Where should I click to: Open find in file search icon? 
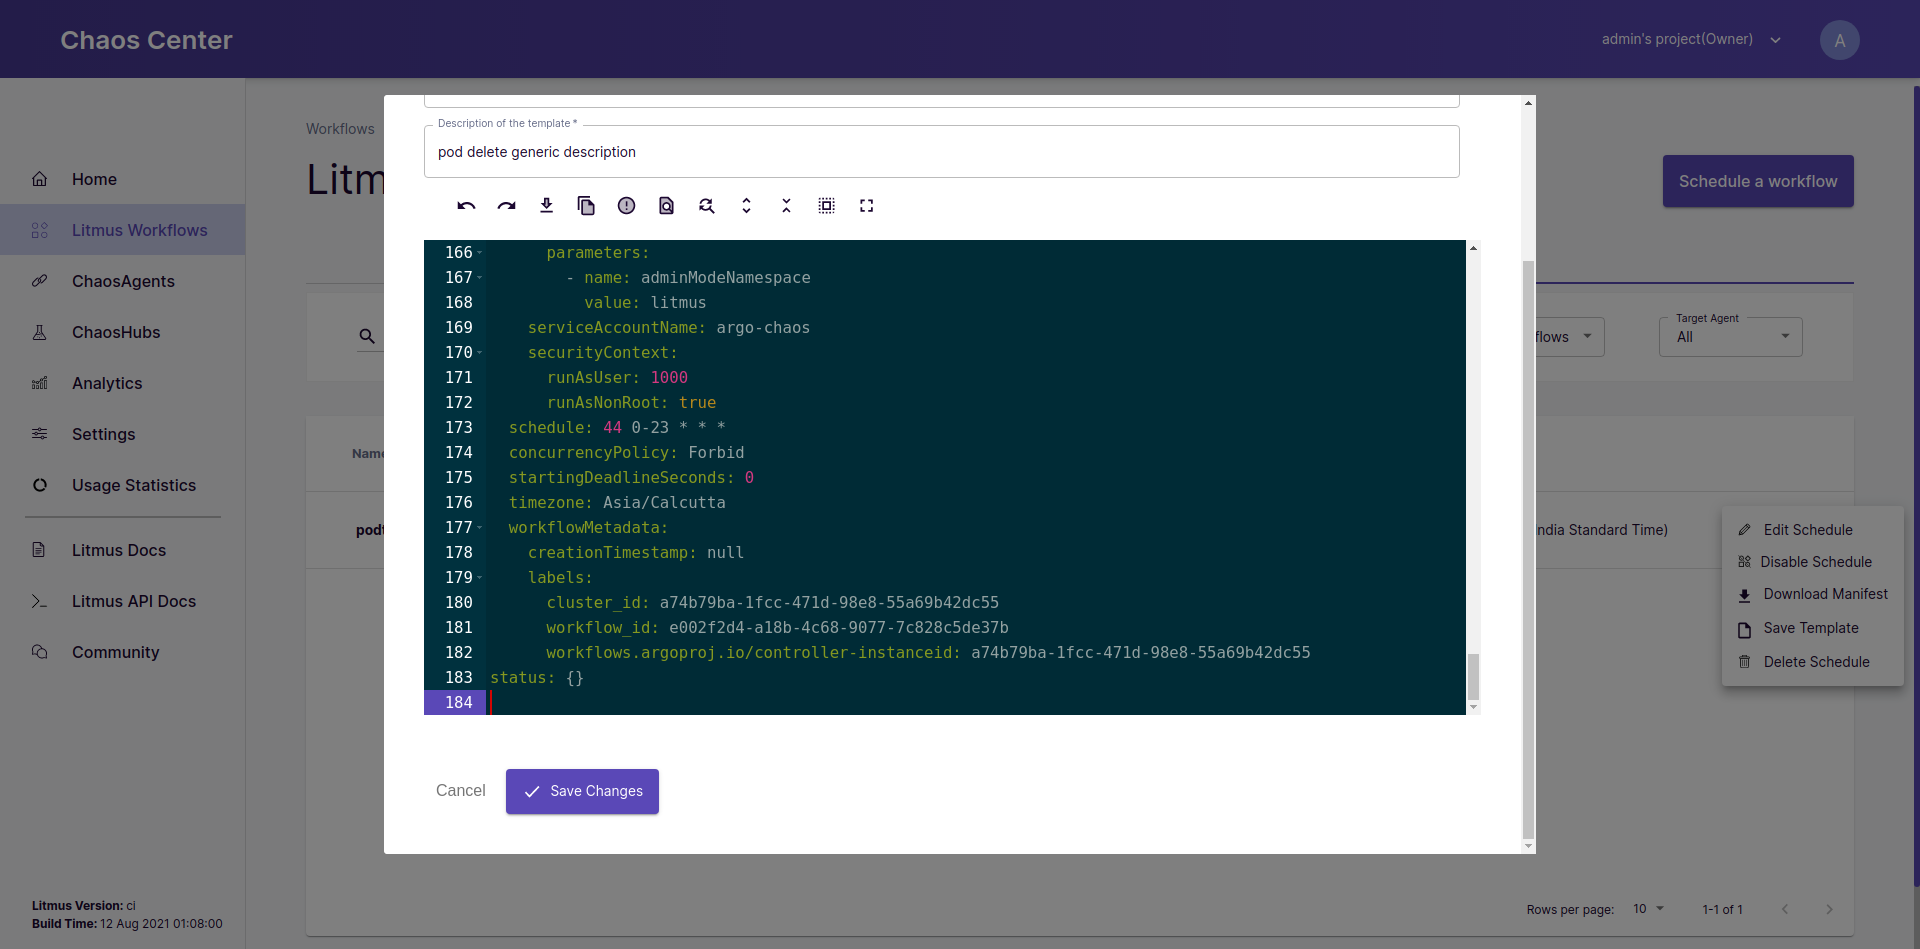pos(666,206)
